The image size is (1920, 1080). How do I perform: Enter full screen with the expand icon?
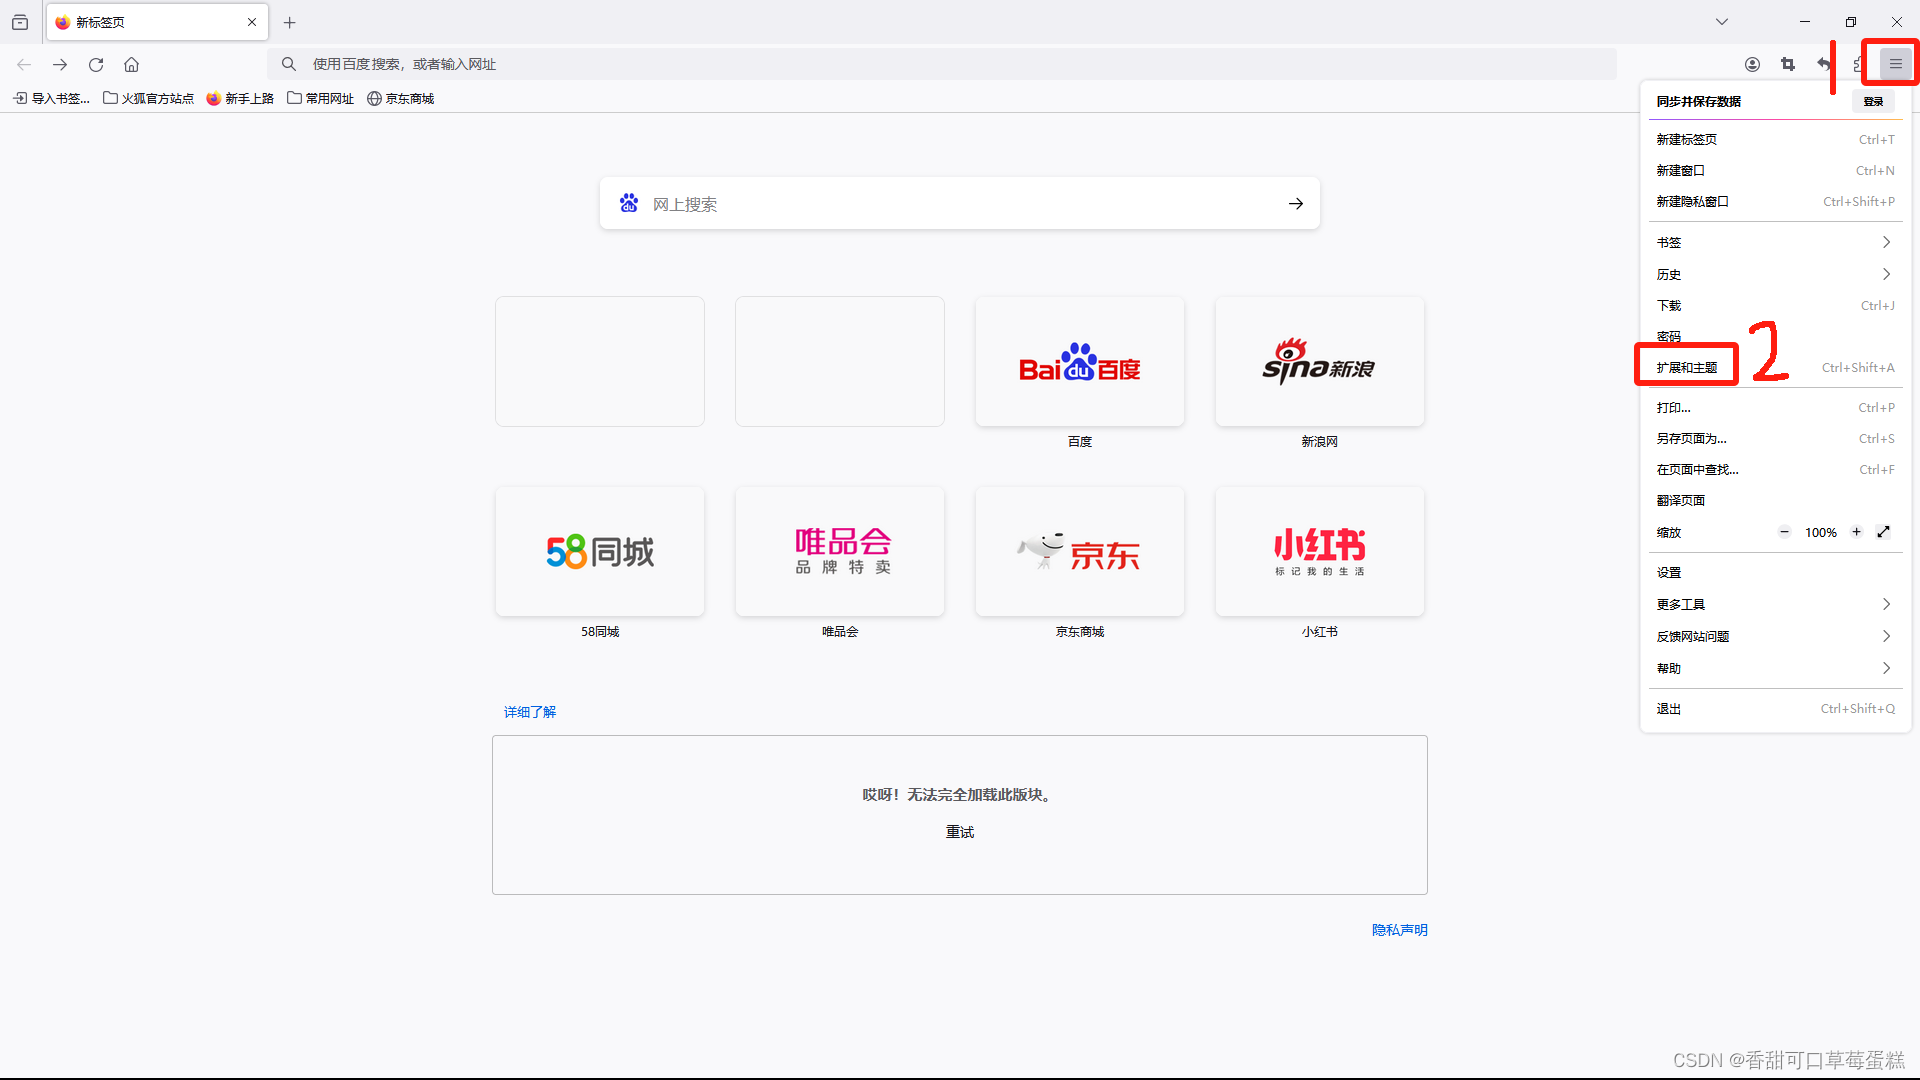(x=1884, y=532)
